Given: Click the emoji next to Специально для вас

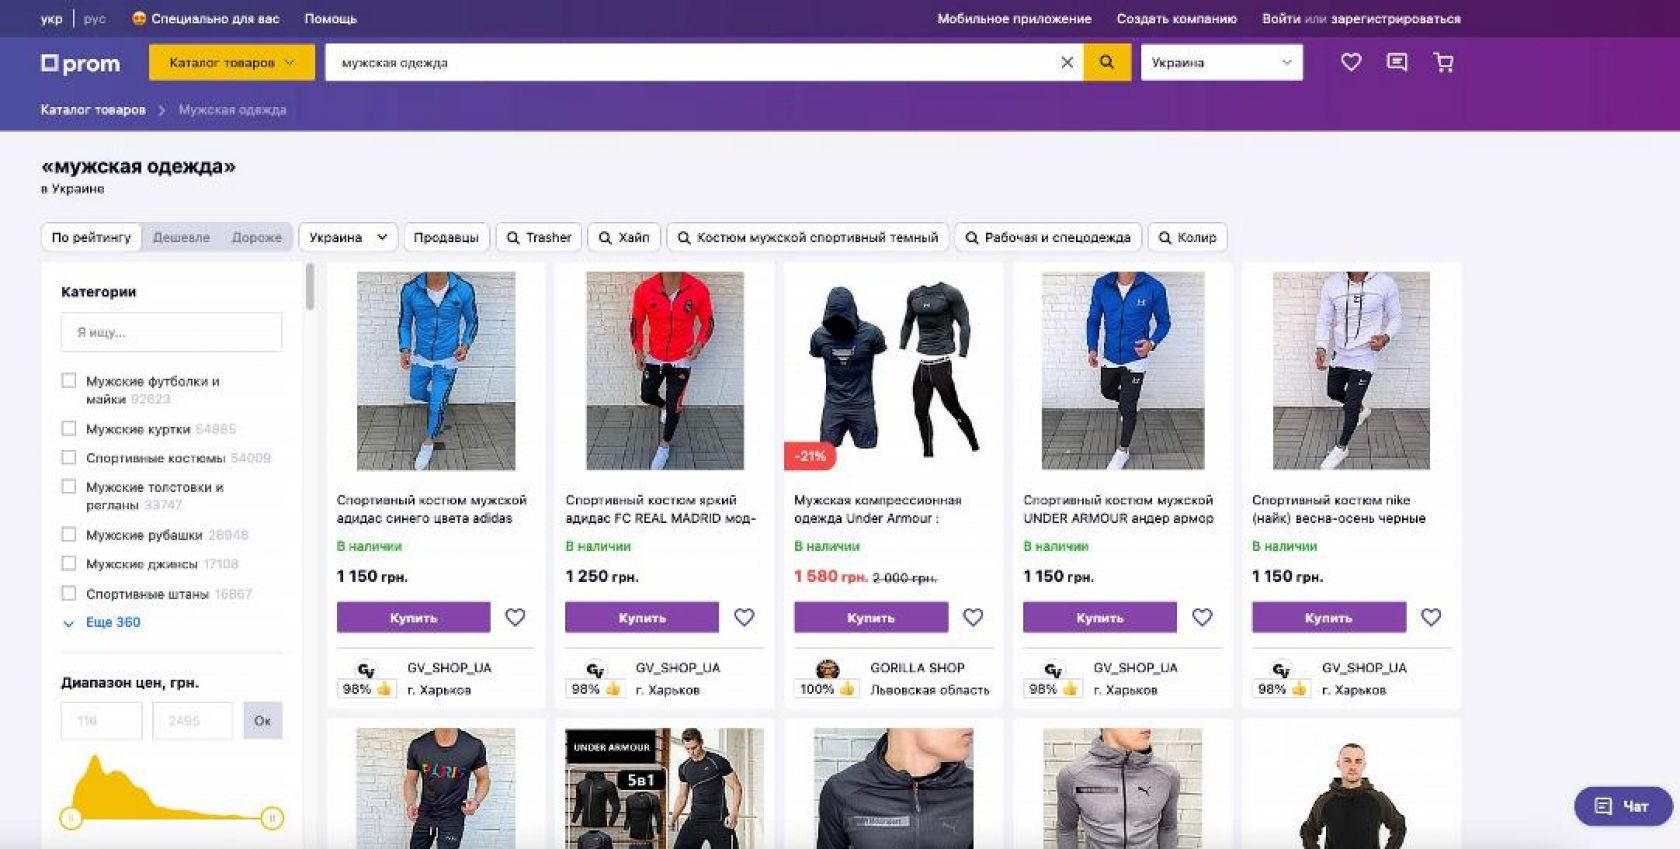Looking at the screenshot, I should point(139,18).
